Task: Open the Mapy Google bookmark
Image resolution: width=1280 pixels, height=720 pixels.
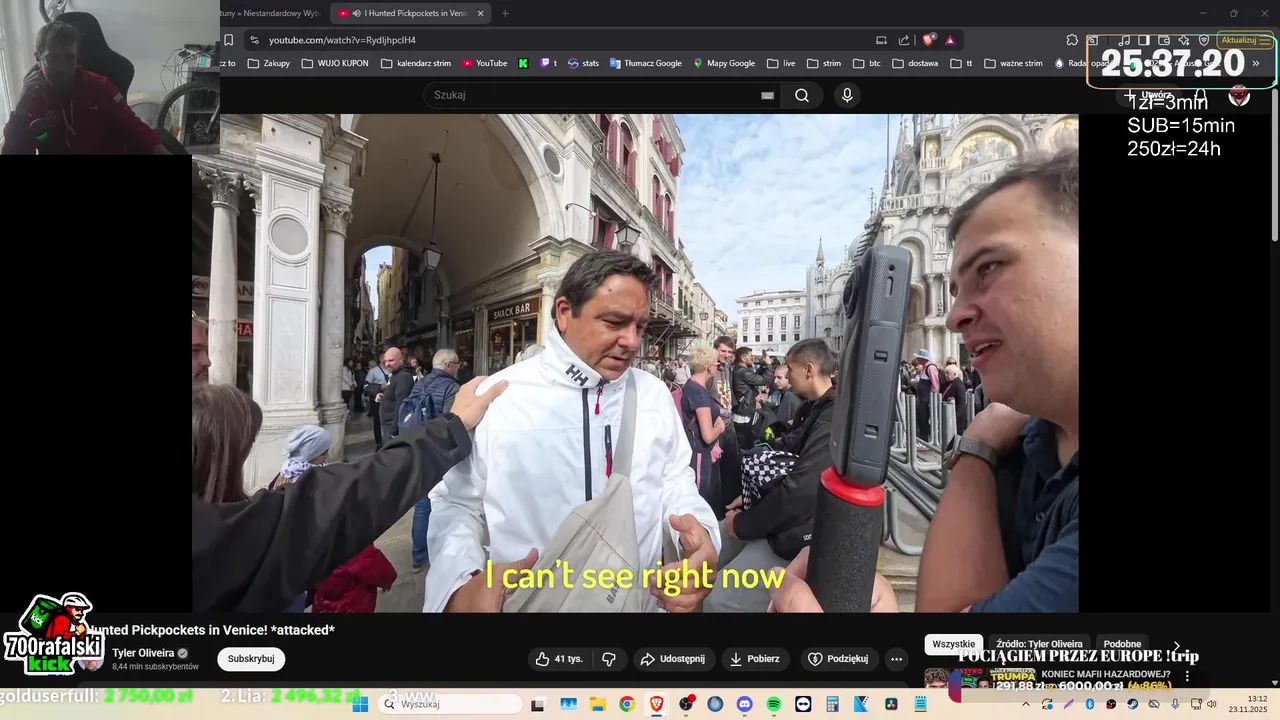Action: click(x=724, y=63)
